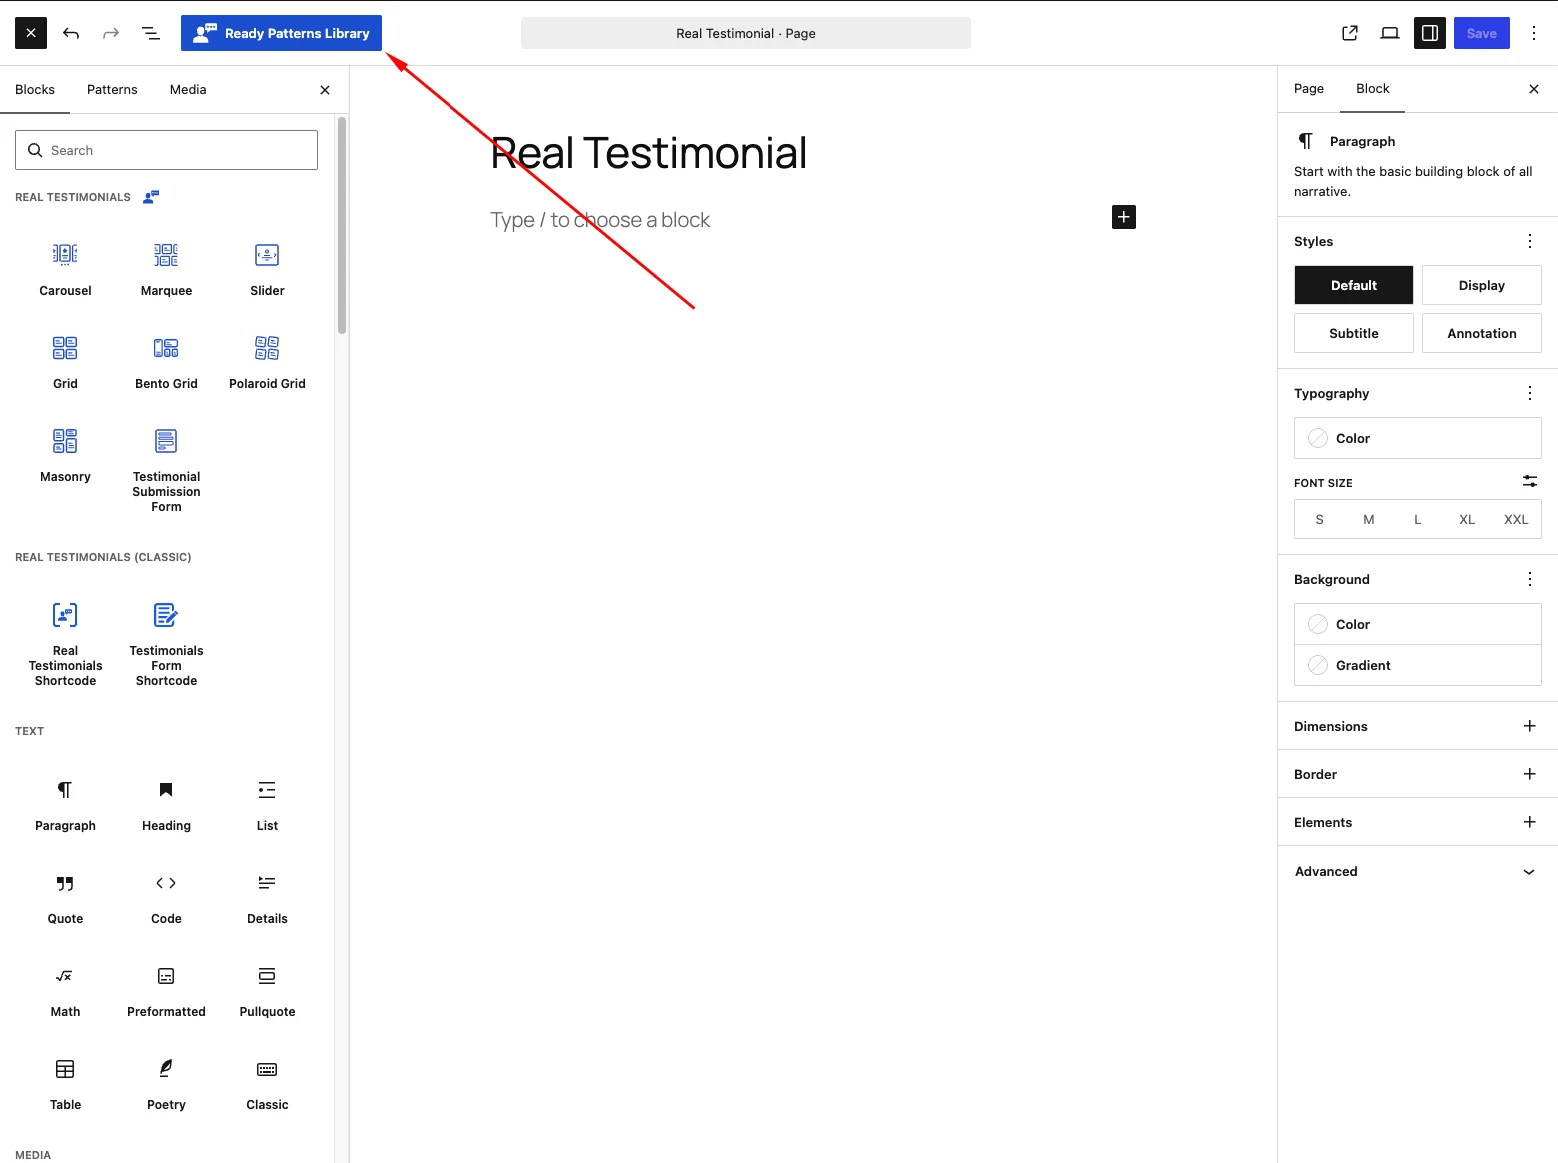The width and height of the screenshot is (1558, 1163).
Task: Insert the Carousel testimonial block
Action: point(65,270)
